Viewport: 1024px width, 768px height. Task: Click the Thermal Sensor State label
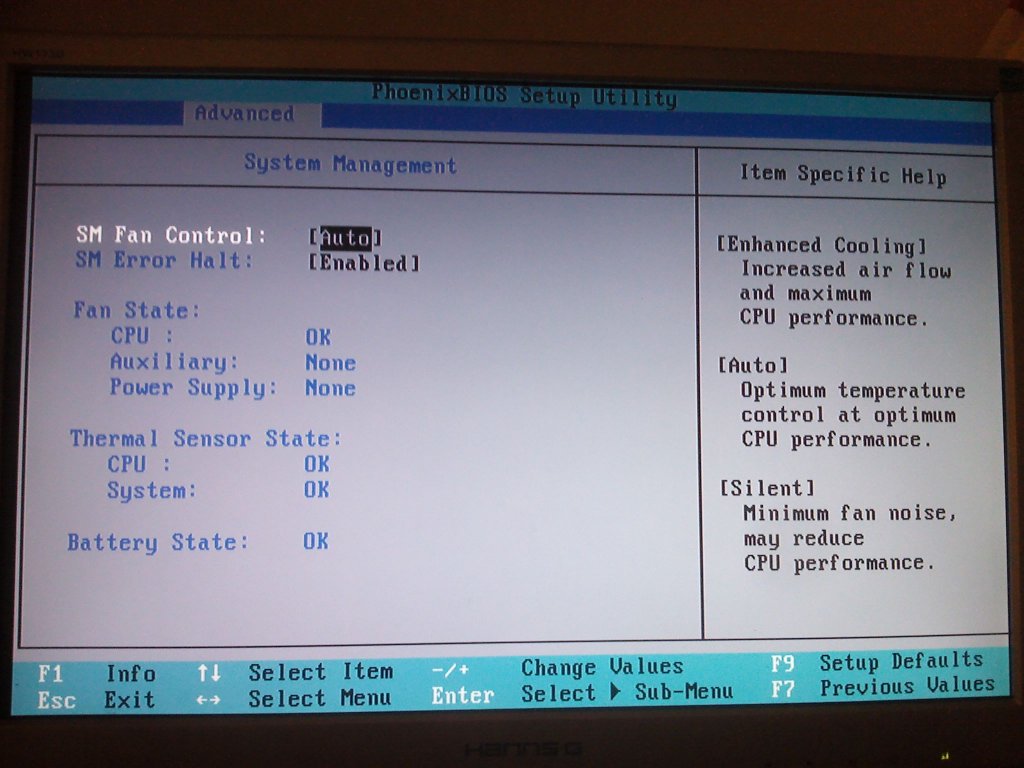206,438
